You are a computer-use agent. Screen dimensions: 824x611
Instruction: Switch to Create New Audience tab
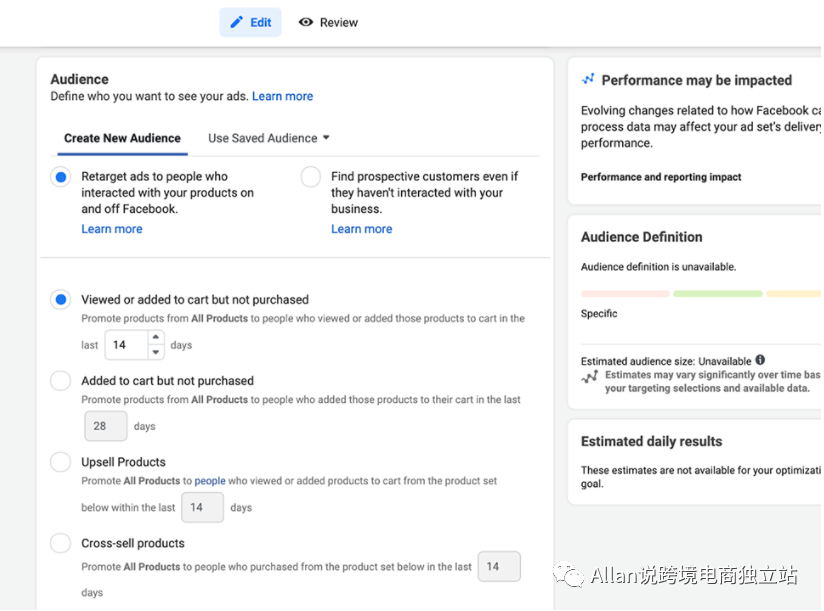[122, 138]
